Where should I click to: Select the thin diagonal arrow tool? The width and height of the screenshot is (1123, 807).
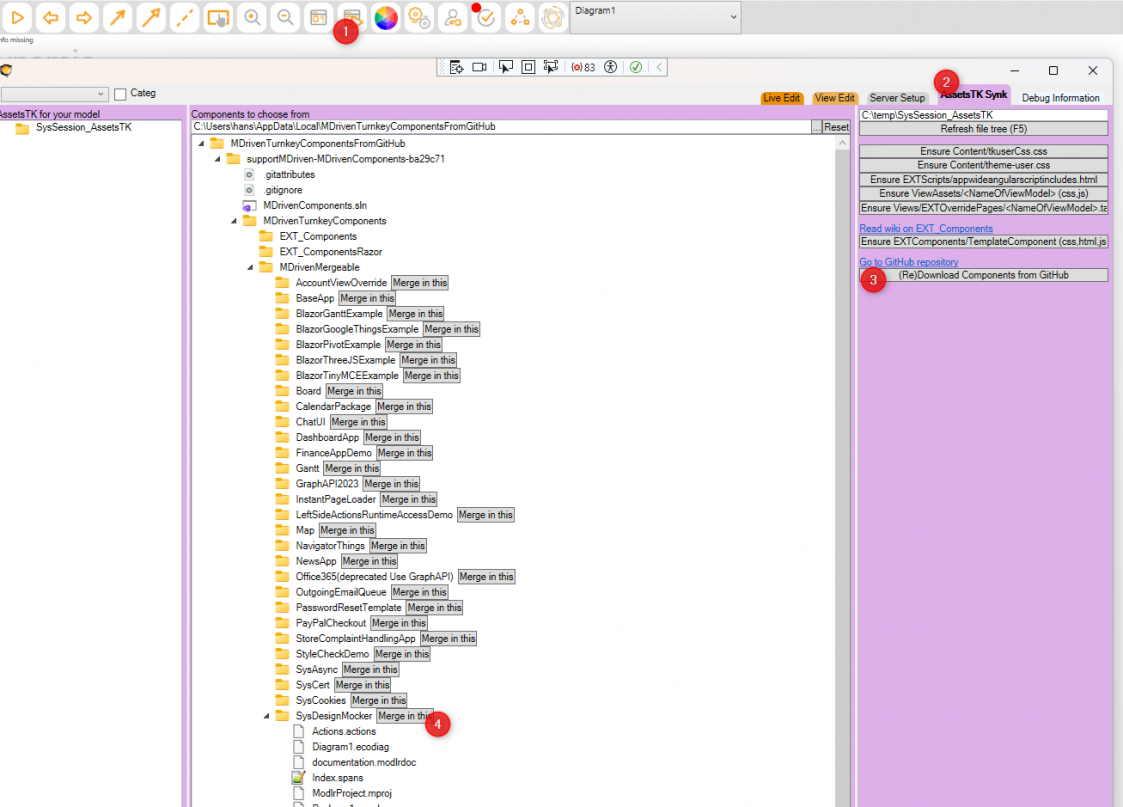click(117, 17)
